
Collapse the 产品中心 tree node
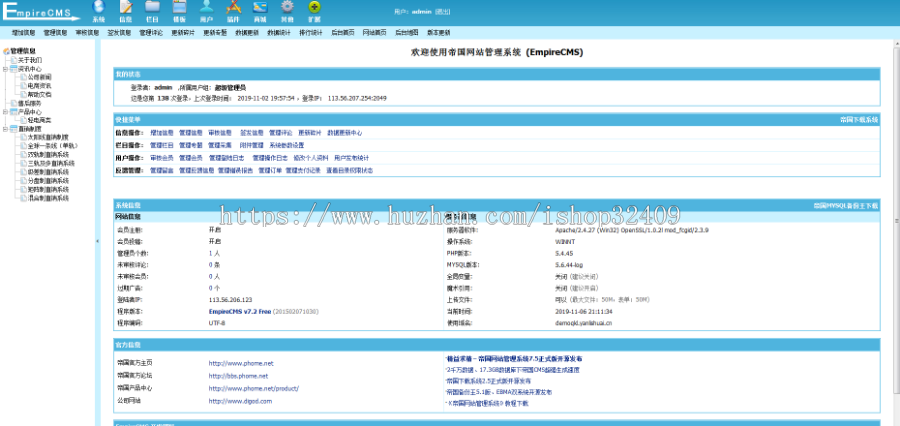click(5, 112)
